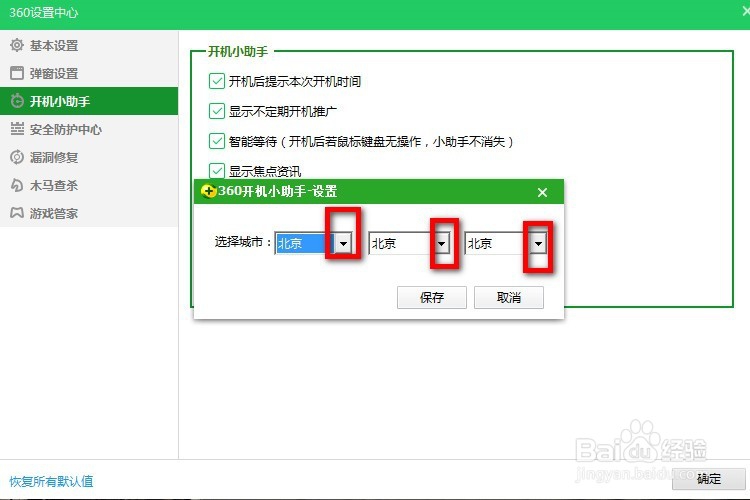
Task: Click the 360 logo in the dialog title
Action: tap(209, 191)
